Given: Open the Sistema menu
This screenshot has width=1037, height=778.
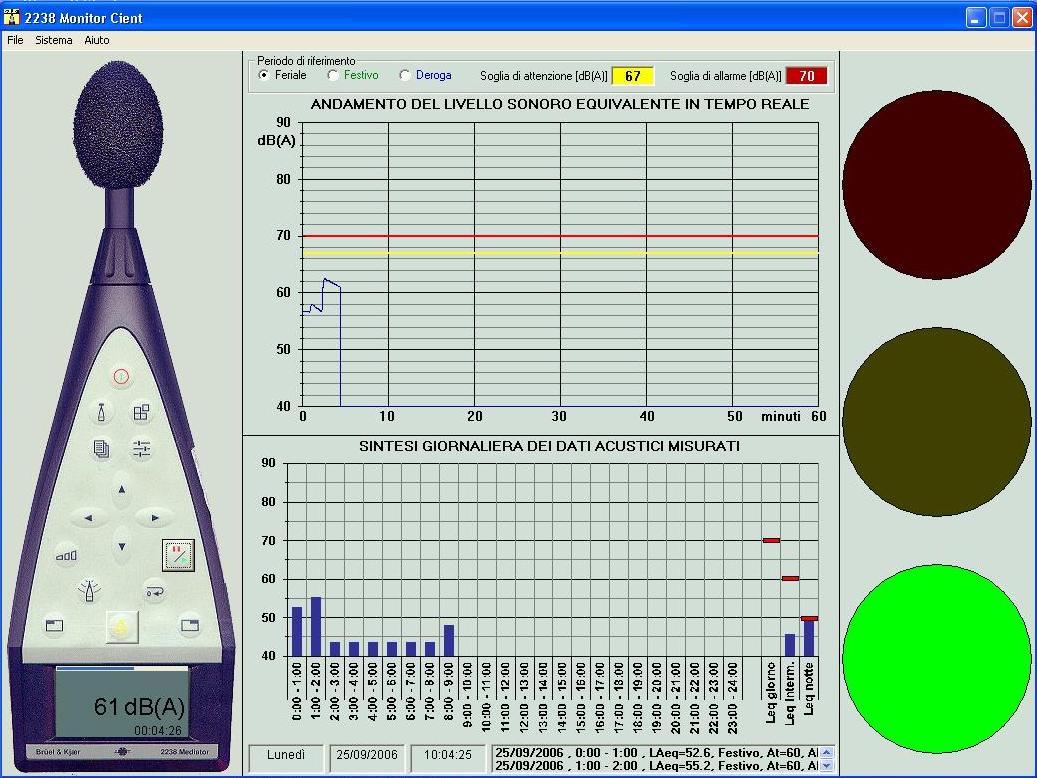Looking at the screenshot, I should (x=54, y=40).
